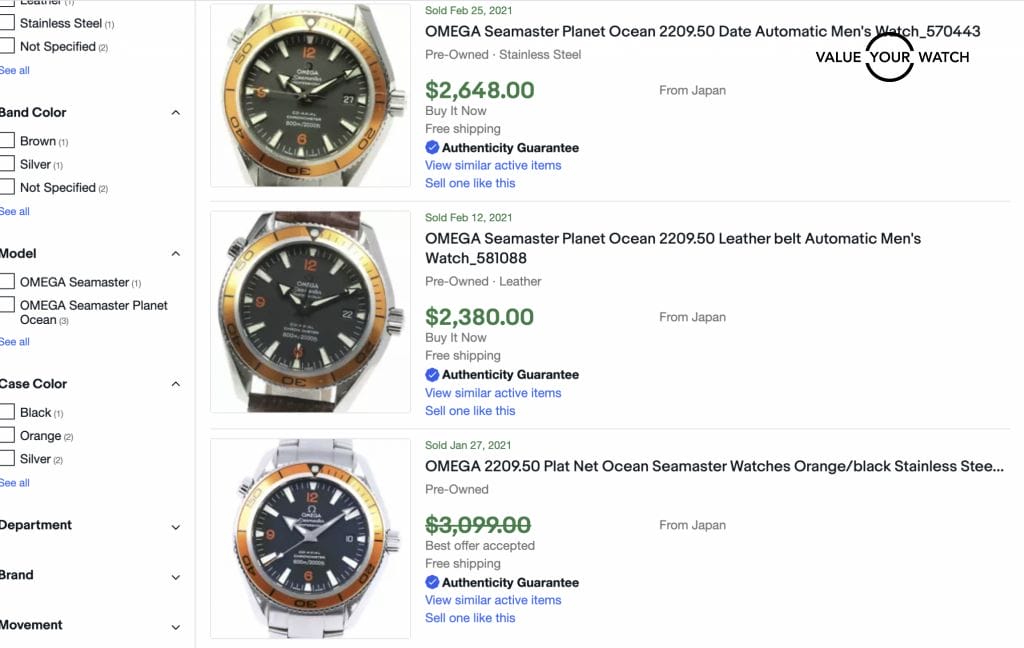Viewport: 1024px width, 648px height.
Task: Click the Authenticity Guarantee badge on $2,648.00 listing
Action: [509, 147]
